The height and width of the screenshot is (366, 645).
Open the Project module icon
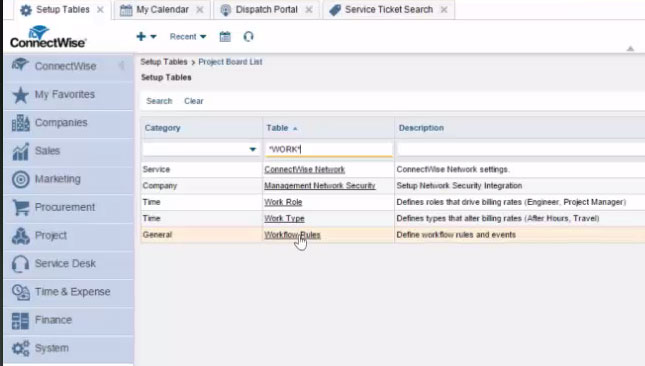point(21,236)
